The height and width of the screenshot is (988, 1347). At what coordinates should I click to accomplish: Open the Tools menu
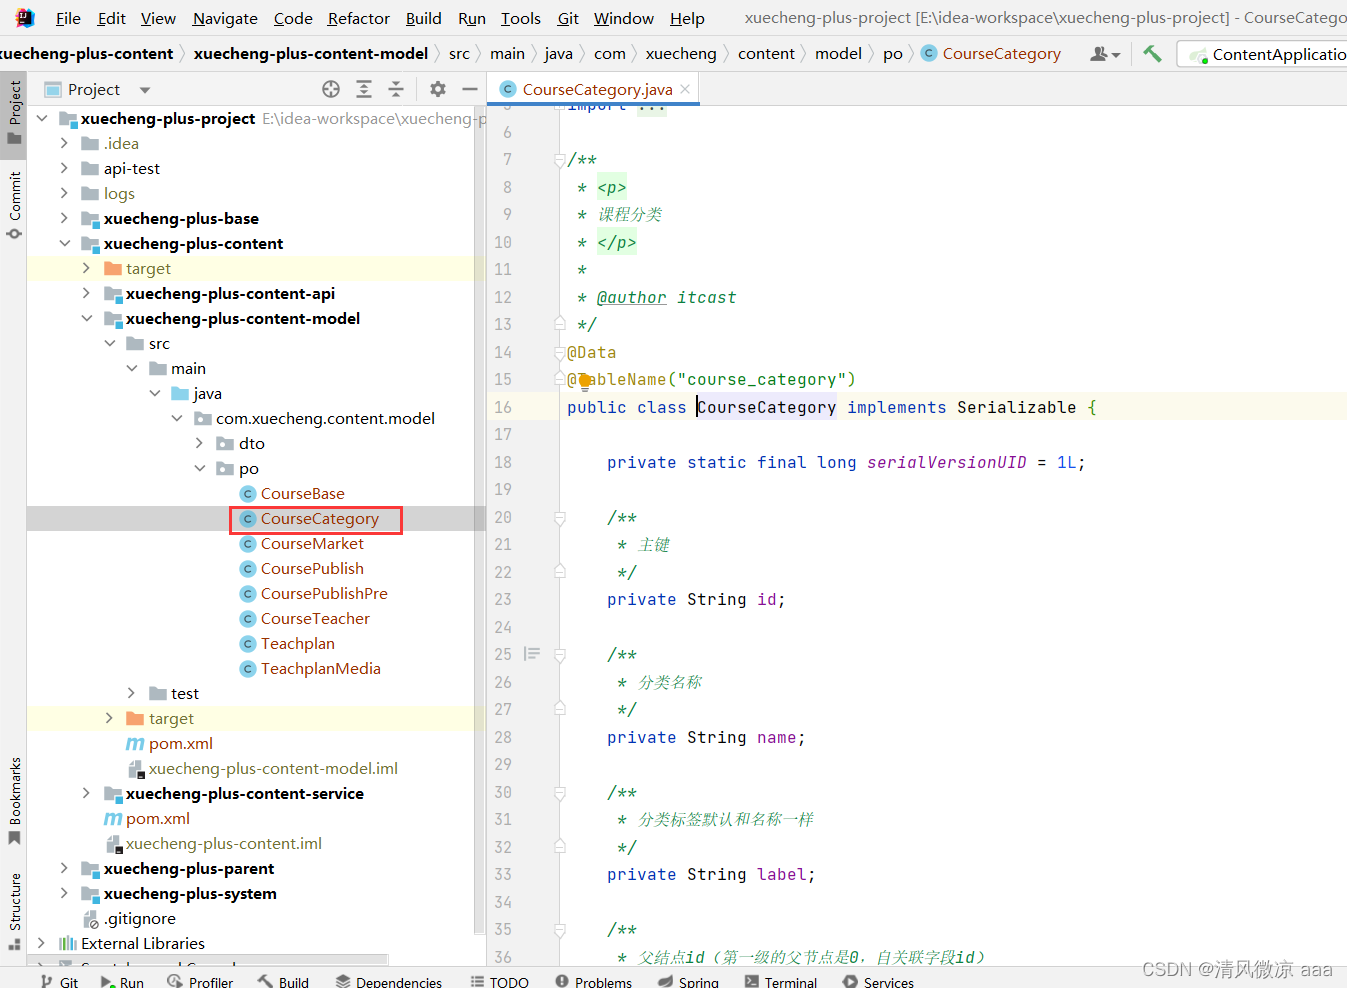tap(521, 18)
